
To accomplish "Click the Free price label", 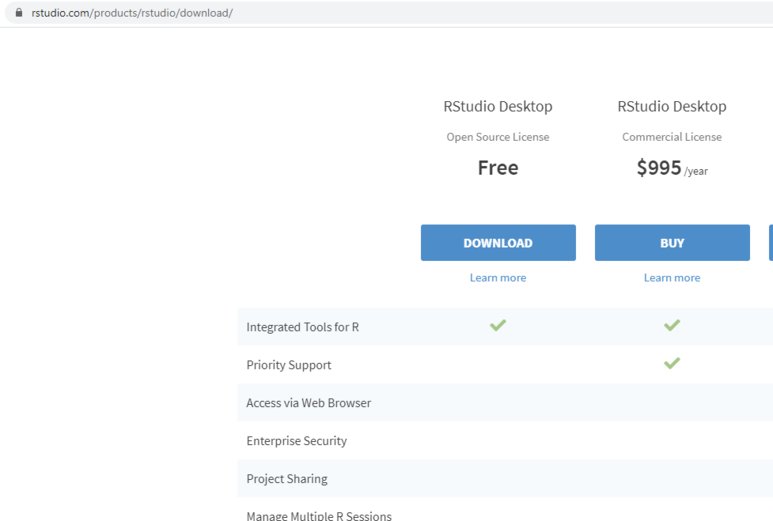I will click(498, 168).
